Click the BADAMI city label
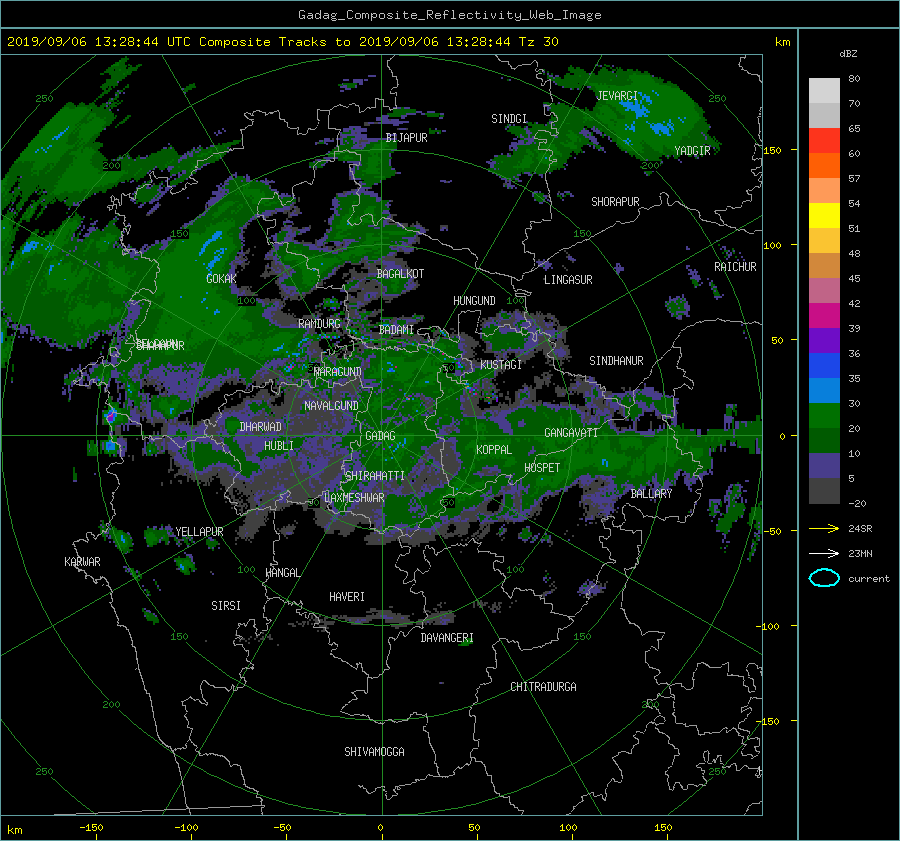Viewport: 900px width, 841px height. tap(396, 330)
